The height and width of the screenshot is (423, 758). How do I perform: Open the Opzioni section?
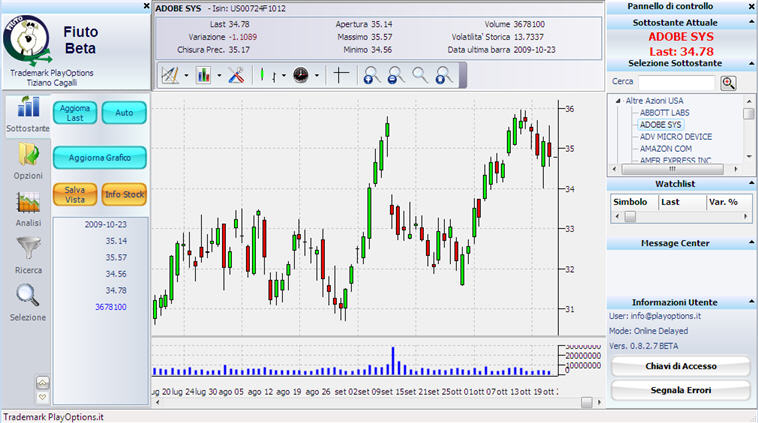[28, 161]
